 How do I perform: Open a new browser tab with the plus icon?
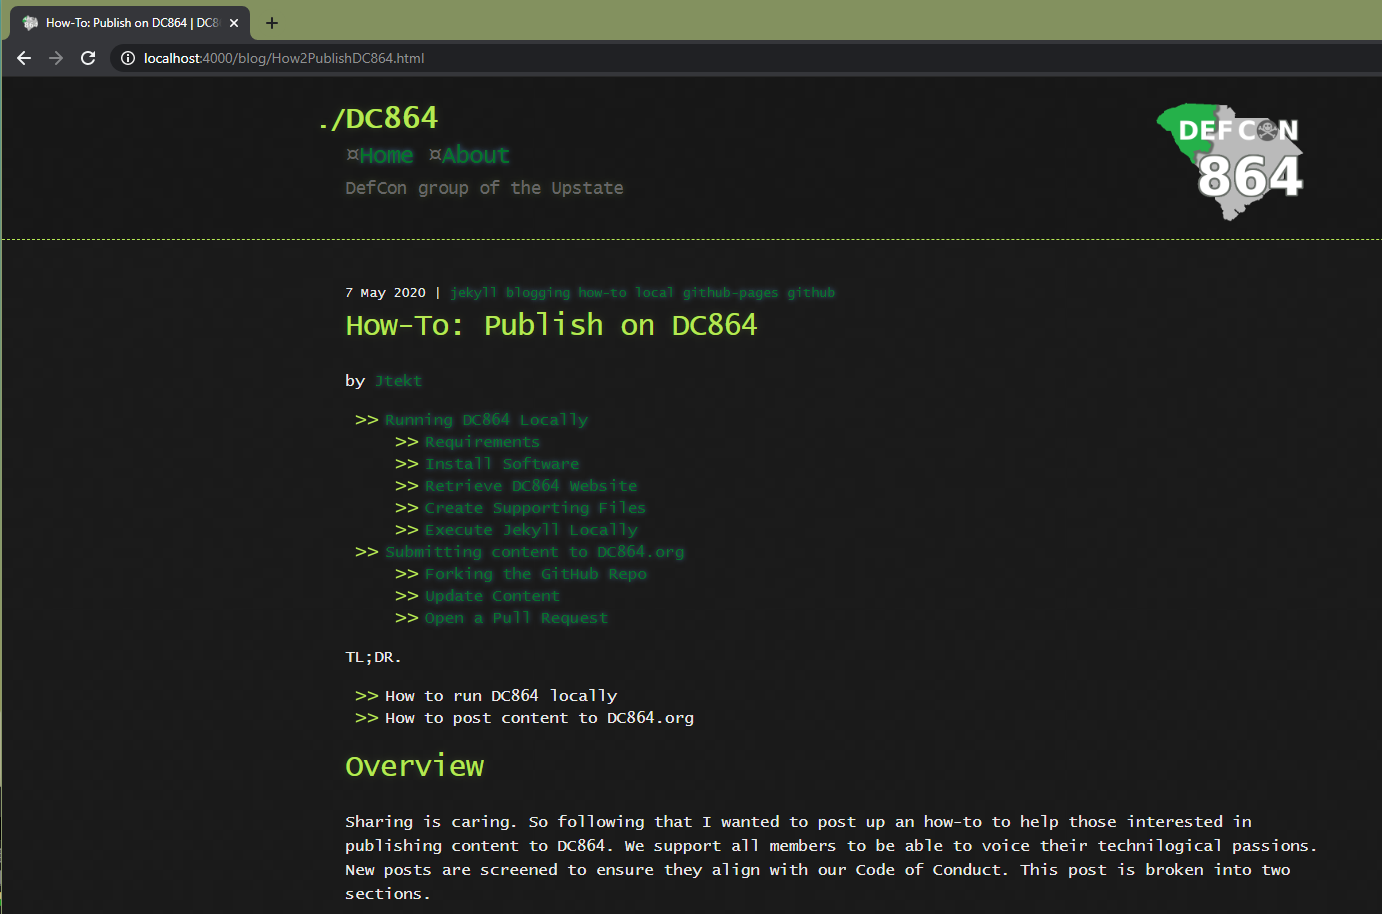(271, 22)
